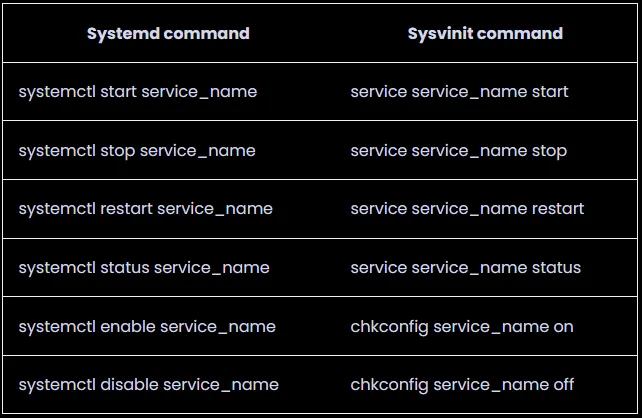This screenshot has width=642, height=418.
Task: Click the word enable in the Systemd column
Action: coord(128,326)
